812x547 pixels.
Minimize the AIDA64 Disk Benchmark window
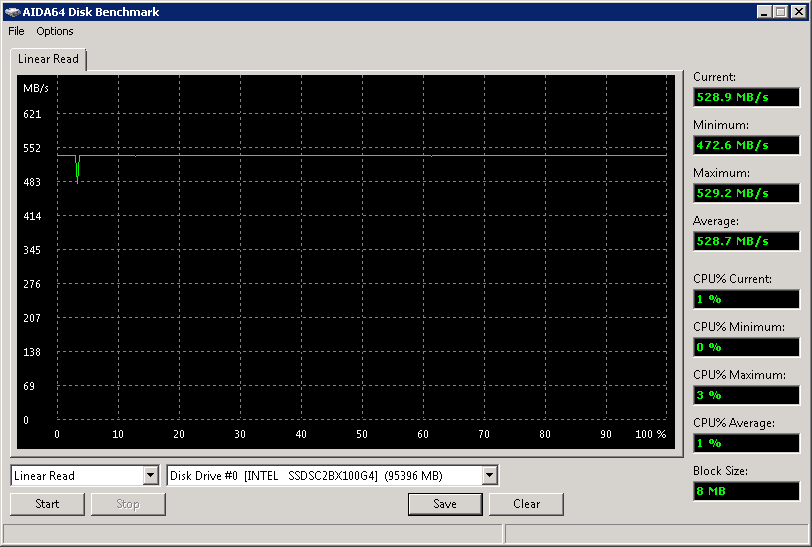(x=763, y=12)
